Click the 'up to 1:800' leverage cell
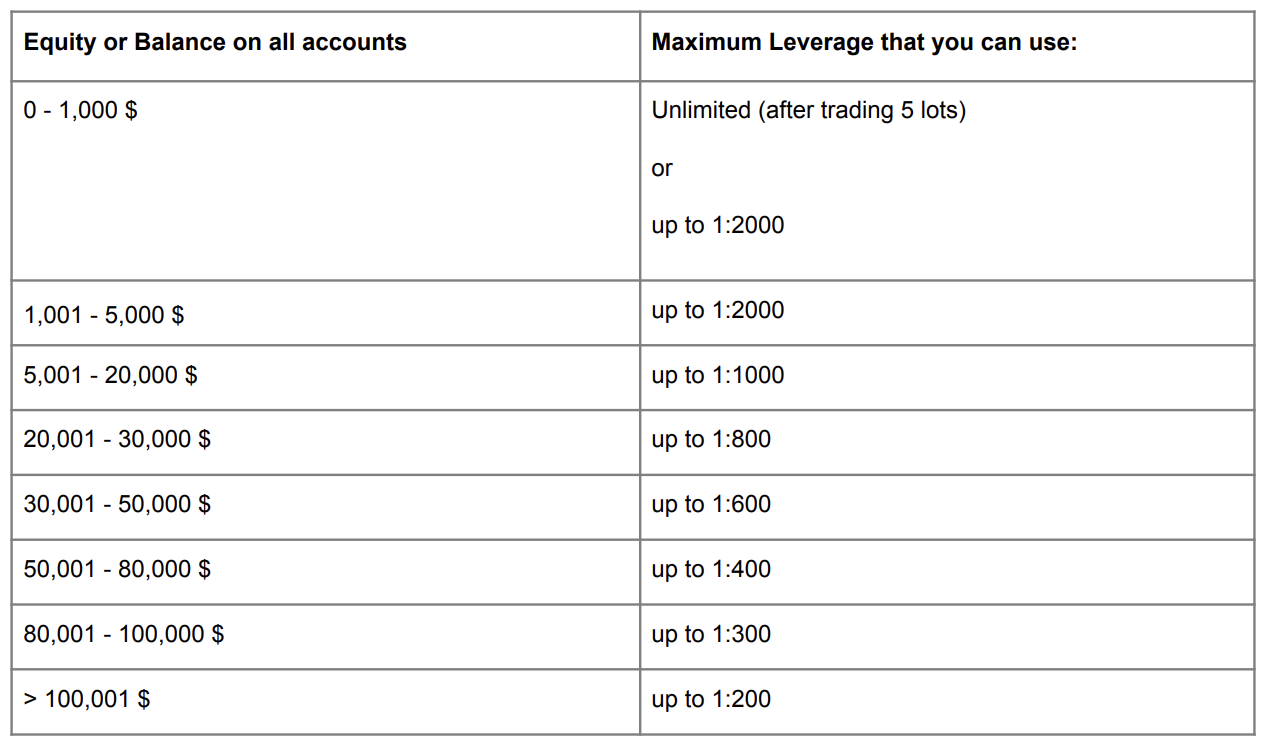 click(711, 439)
